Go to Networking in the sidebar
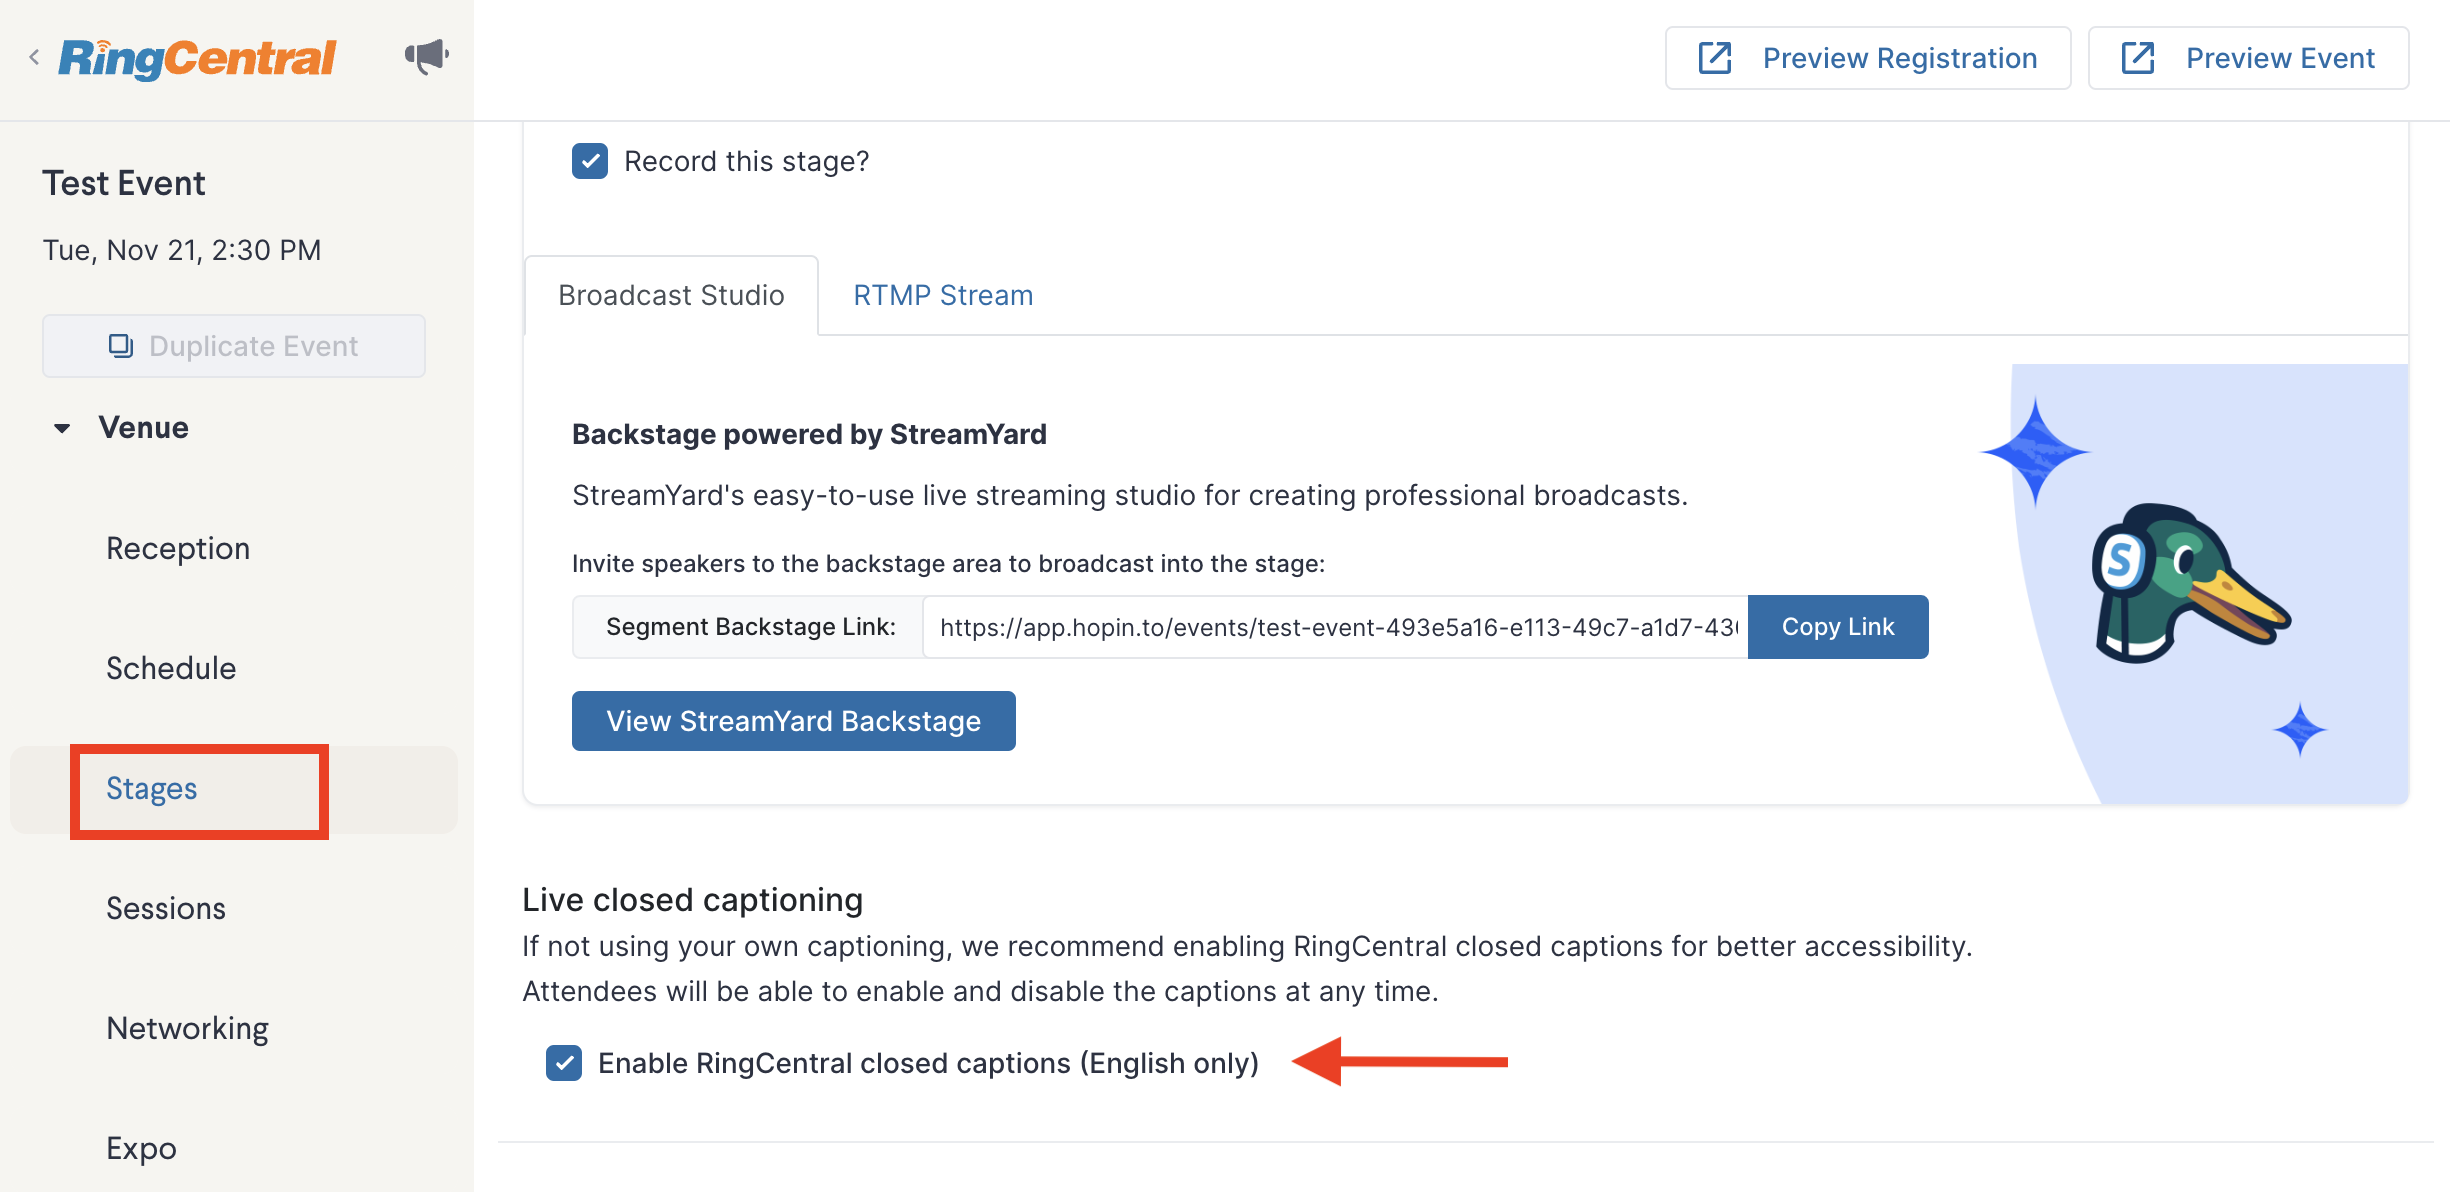Screen dimensions: 2450x1192 pos(187,1028)
